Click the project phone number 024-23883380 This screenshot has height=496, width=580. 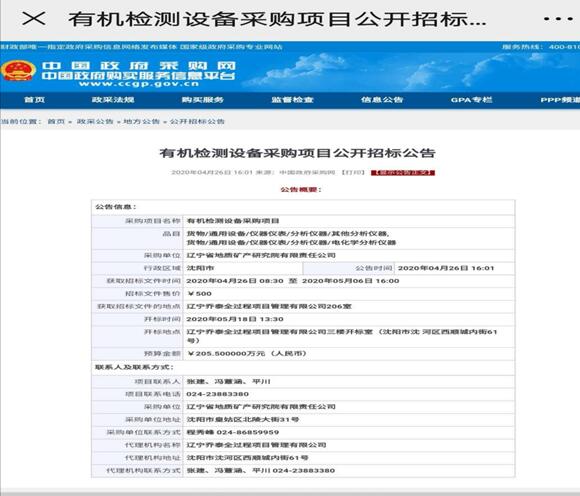218,394
